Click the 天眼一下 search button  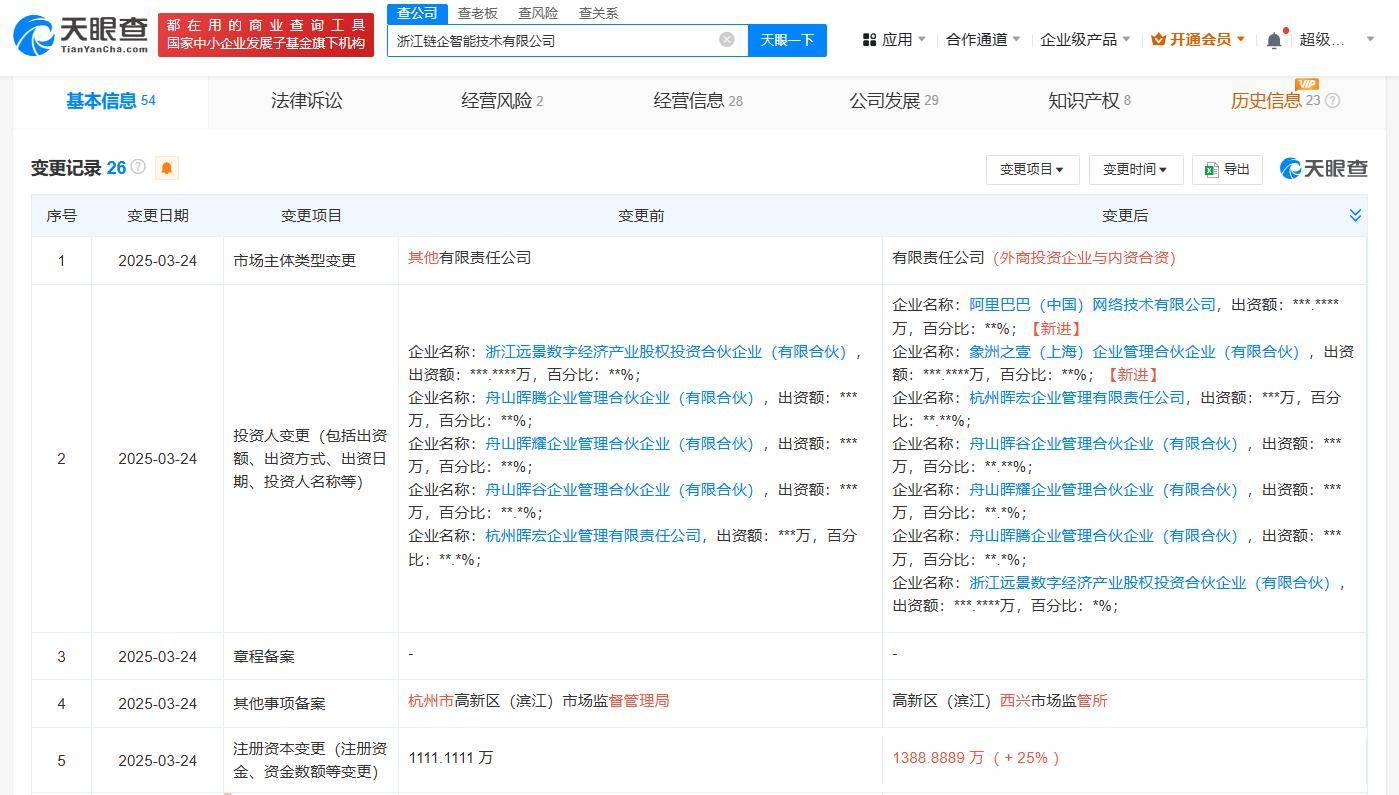click(x=787, y=40)
